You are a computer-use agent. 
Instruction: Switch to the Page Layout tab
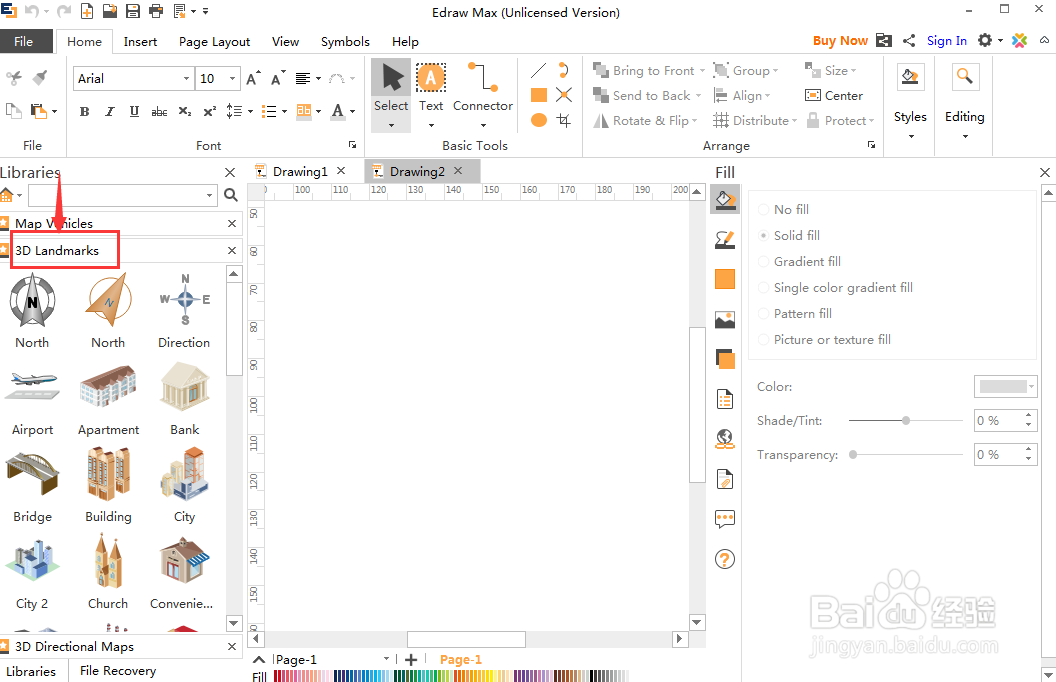(214, 42)
